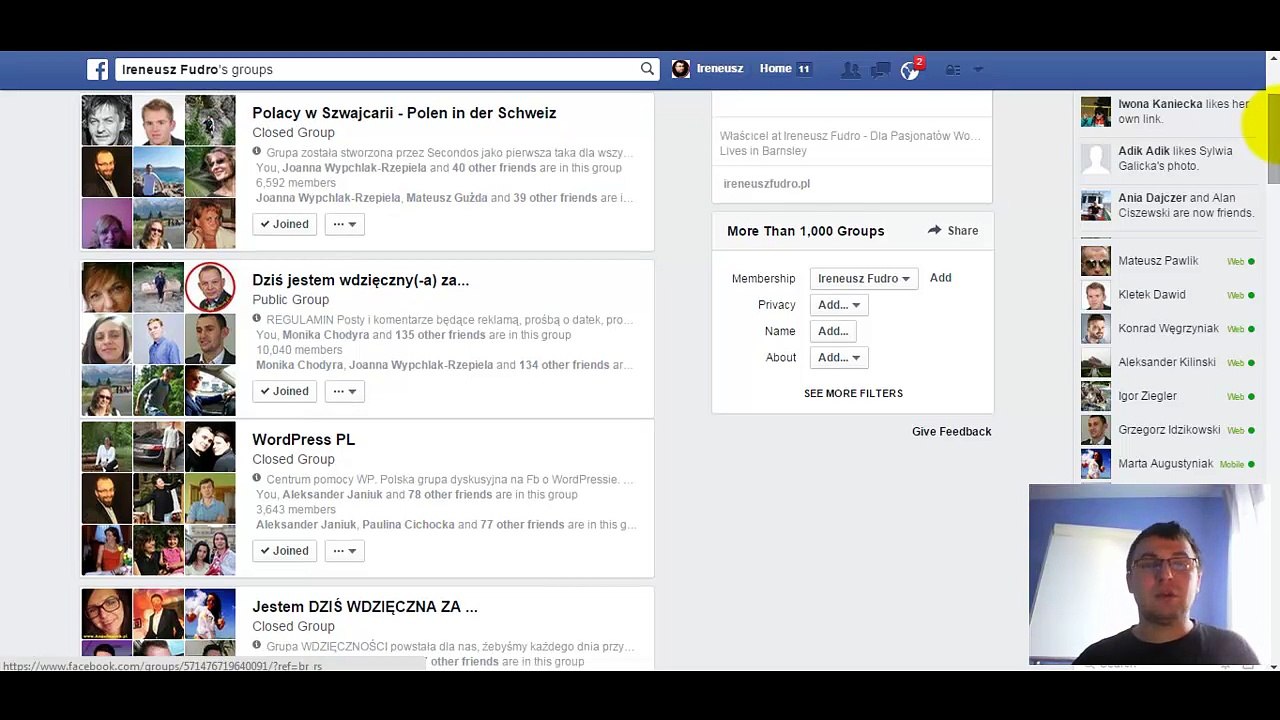Screen dimensions: 1280x720
Task: Click red-circled photo in Dziś jestem wdzięczny(-a) grid
Action: (210, 287)
